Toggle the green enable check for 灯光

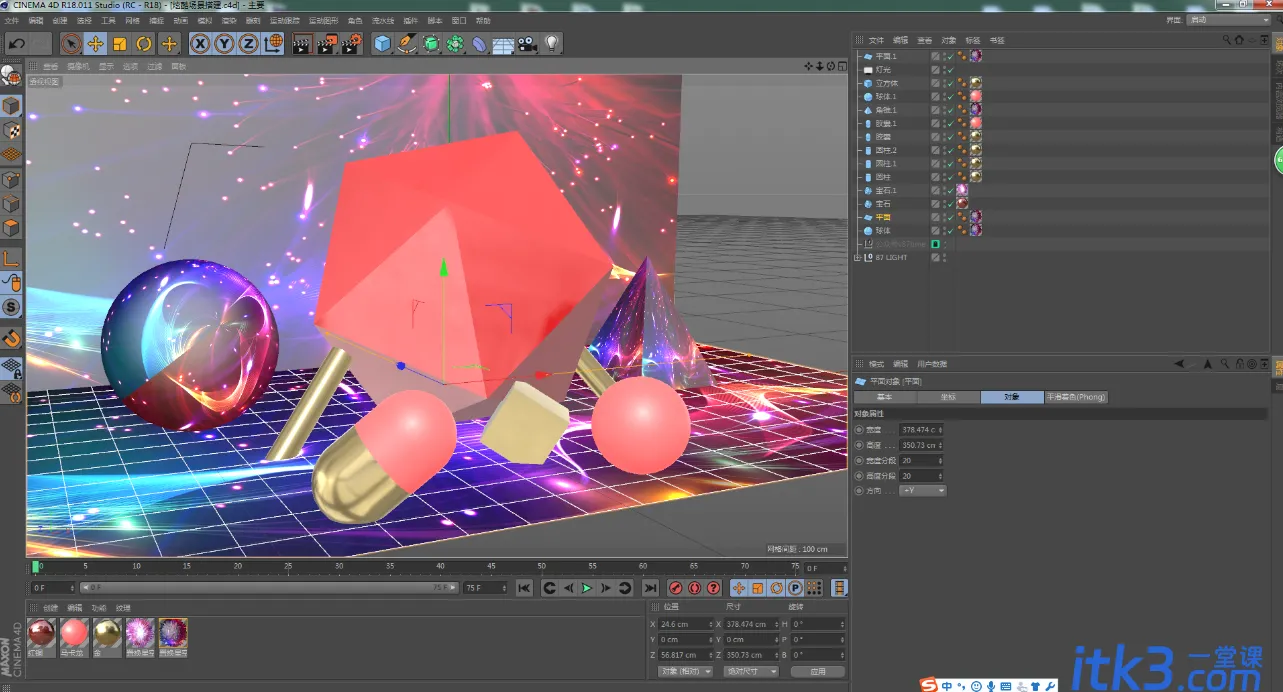(950, 70)
